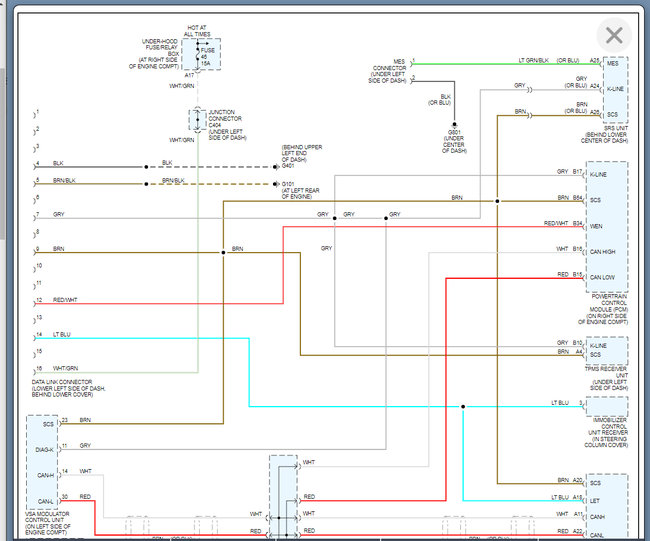The height and width of the screenshot is (541, 650).
Task: Click the 'MES CONNECTOR' label
Action: tap(389, 65)
